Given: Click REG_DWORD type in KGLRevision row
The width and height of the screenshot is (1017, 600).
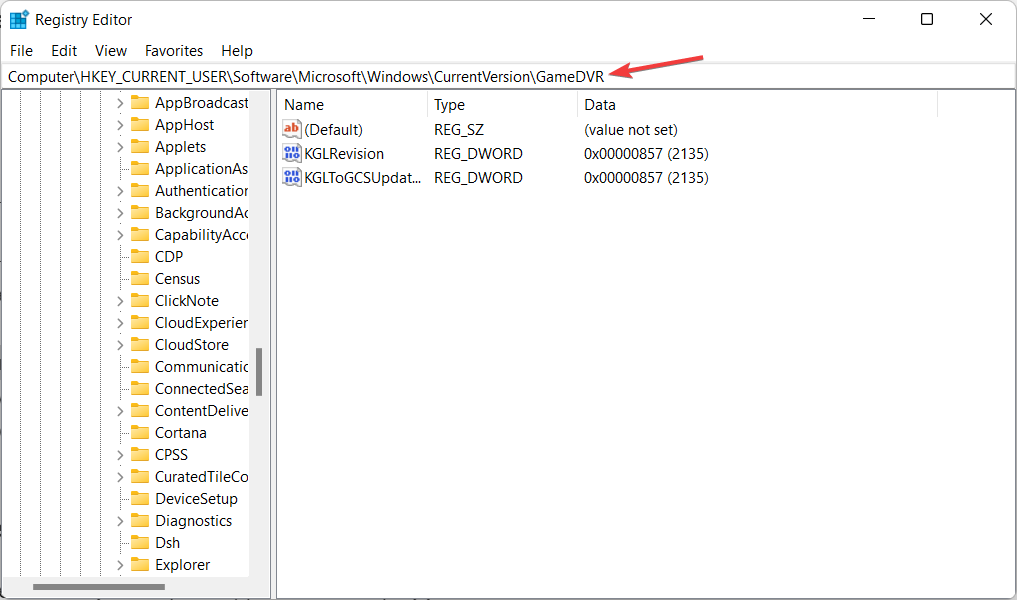Looking at the screenshot, I should coord(478,154).
